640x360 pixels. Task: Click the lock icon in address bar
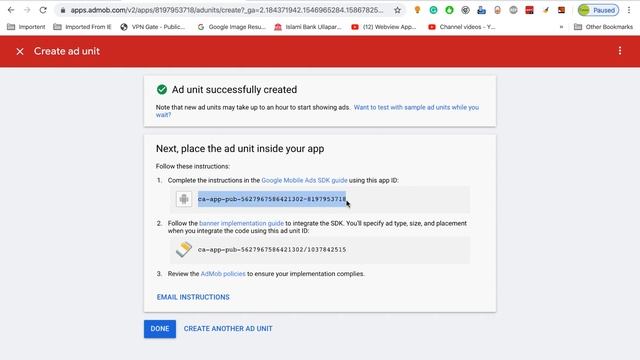[63, 10]
